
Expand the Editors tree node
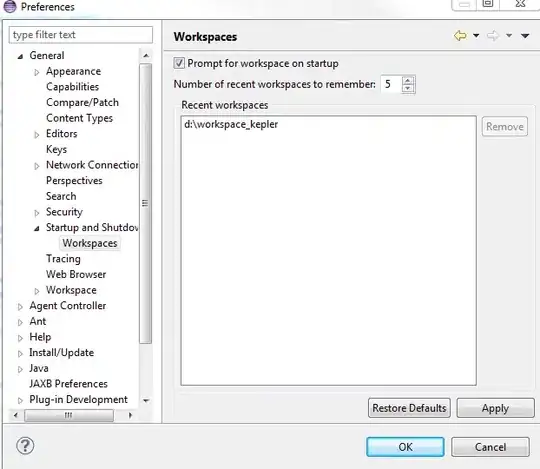(x=37, y=135)
